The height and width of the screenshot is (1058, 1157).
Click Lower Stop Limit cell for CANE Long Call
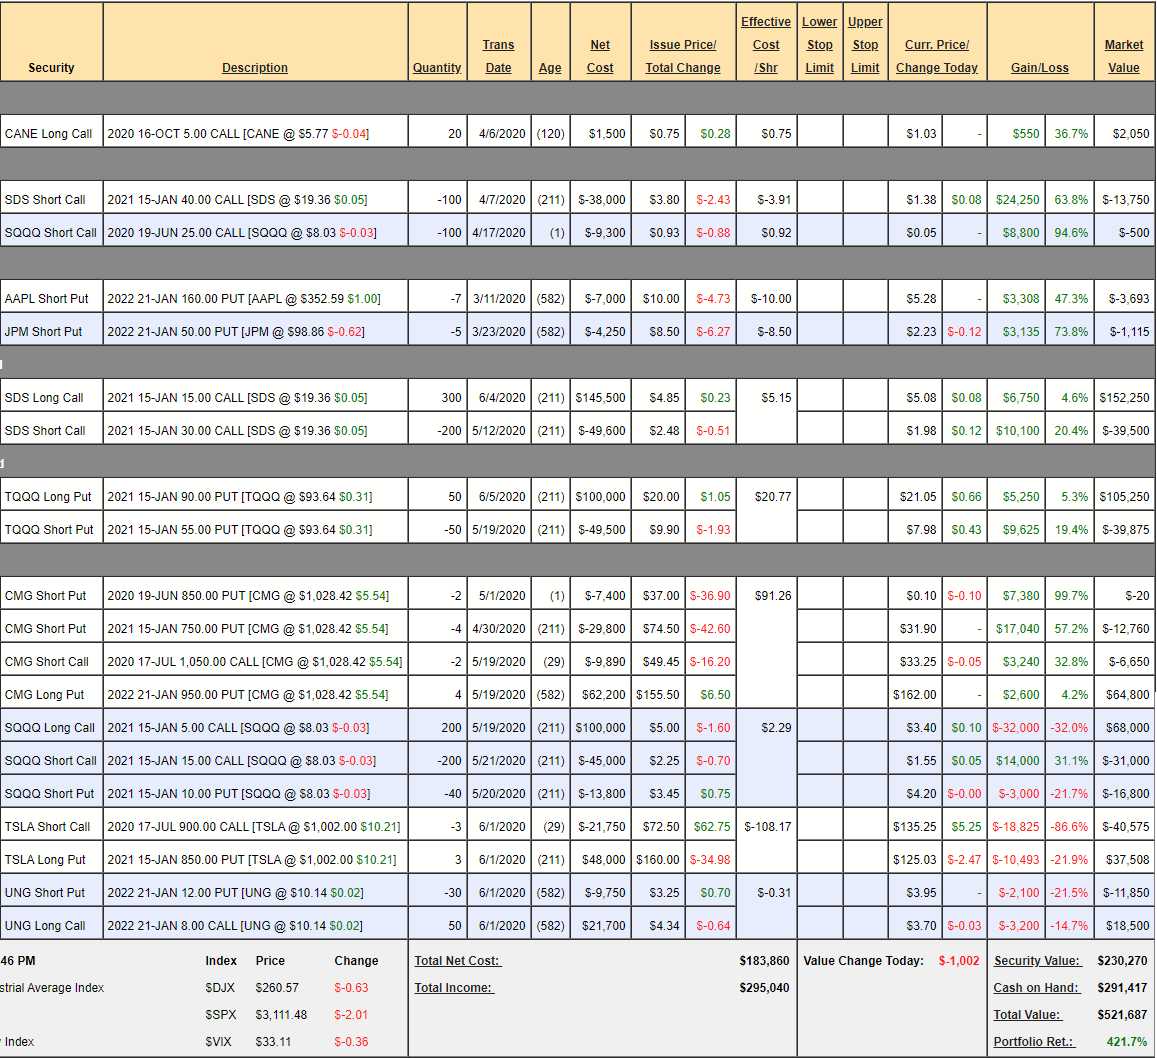coord(819,134)
